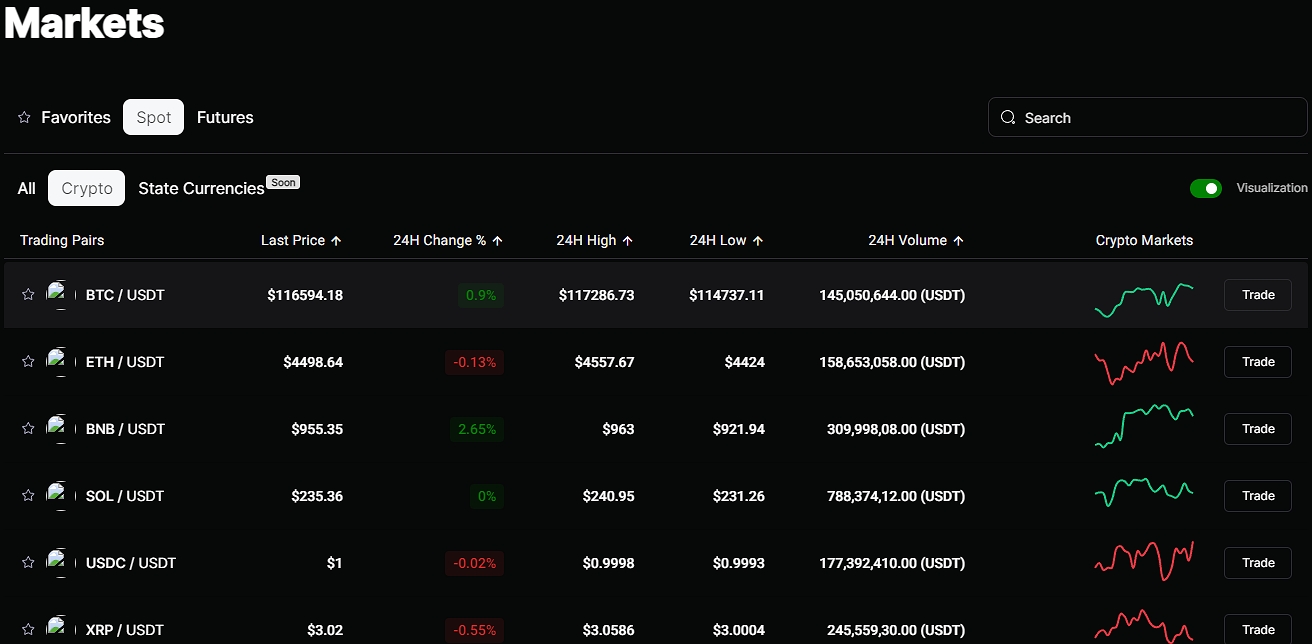
Task: Select the Crypto filter
Action: (x=87, y=188)
